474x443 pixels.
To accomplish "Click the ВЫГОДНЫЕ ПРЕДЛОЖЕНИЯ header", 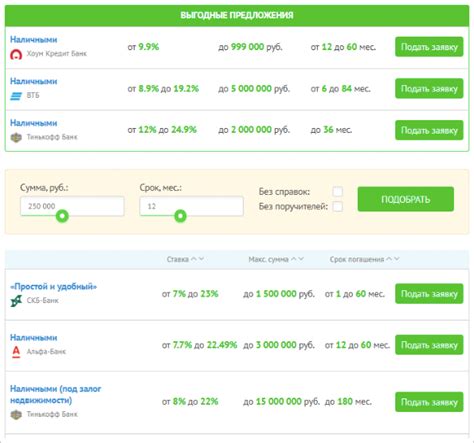I will tap(237, 15).
